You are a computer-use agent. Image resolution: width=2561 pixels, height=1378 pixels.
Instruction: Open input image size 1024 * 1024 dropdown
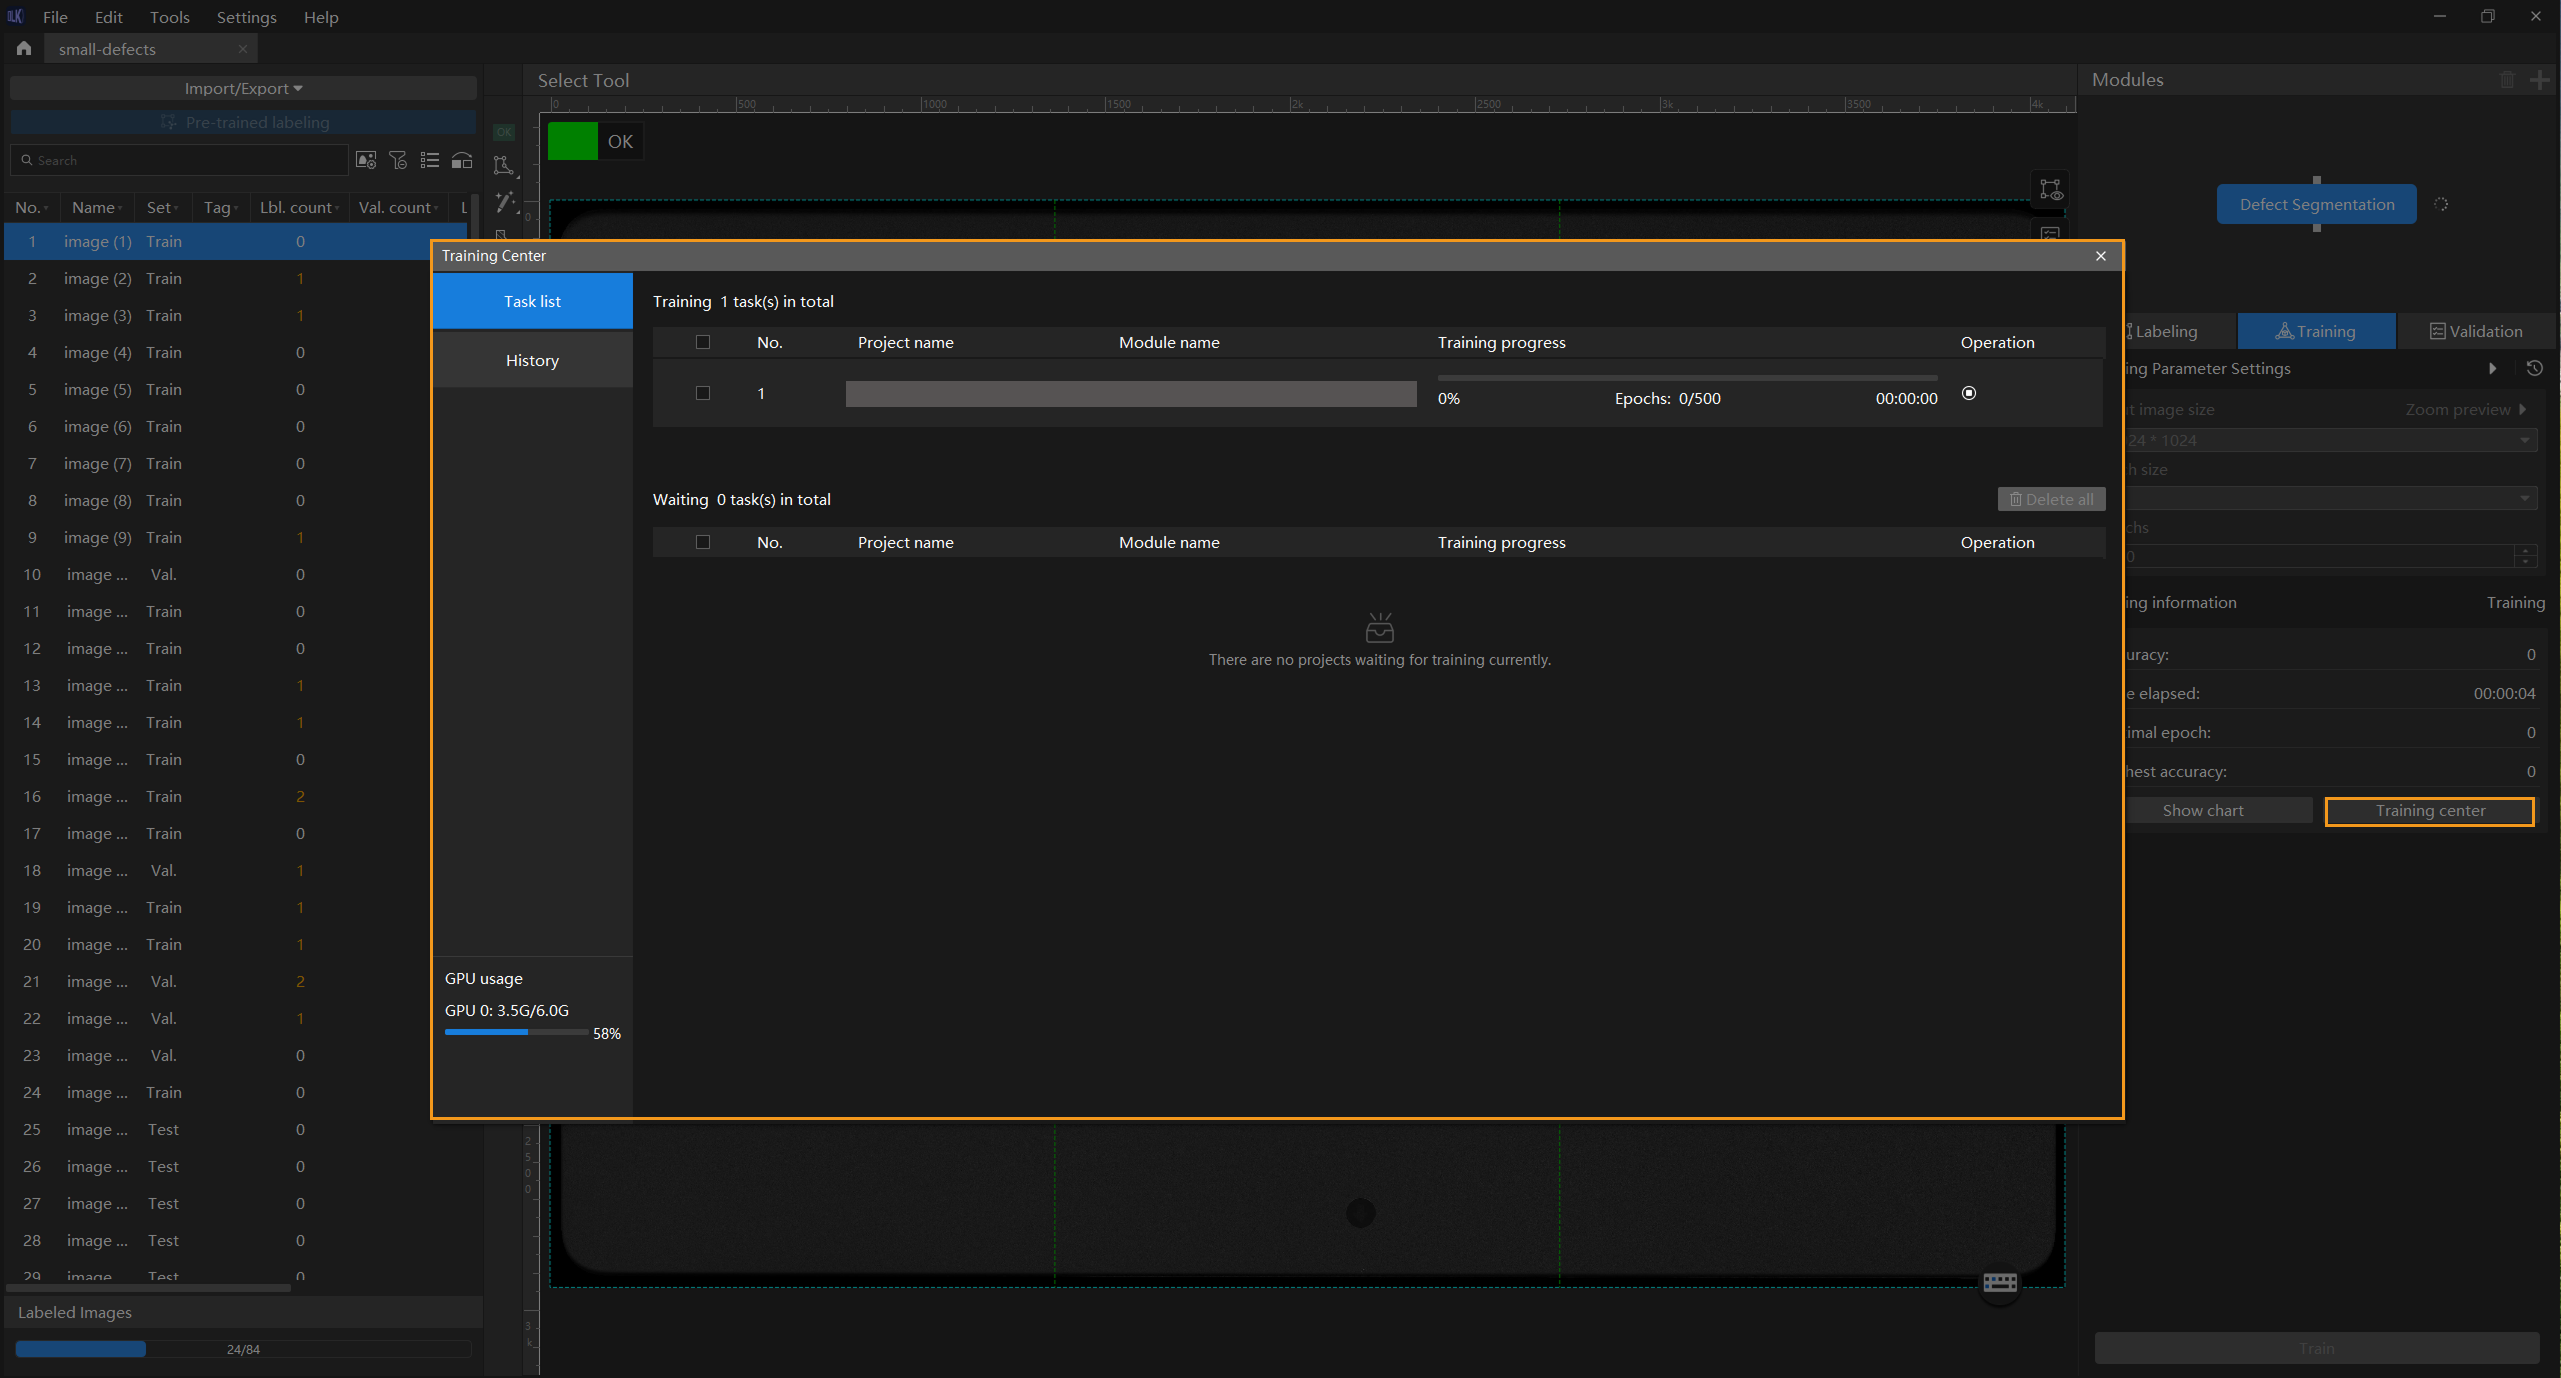tap(2330, 440)
